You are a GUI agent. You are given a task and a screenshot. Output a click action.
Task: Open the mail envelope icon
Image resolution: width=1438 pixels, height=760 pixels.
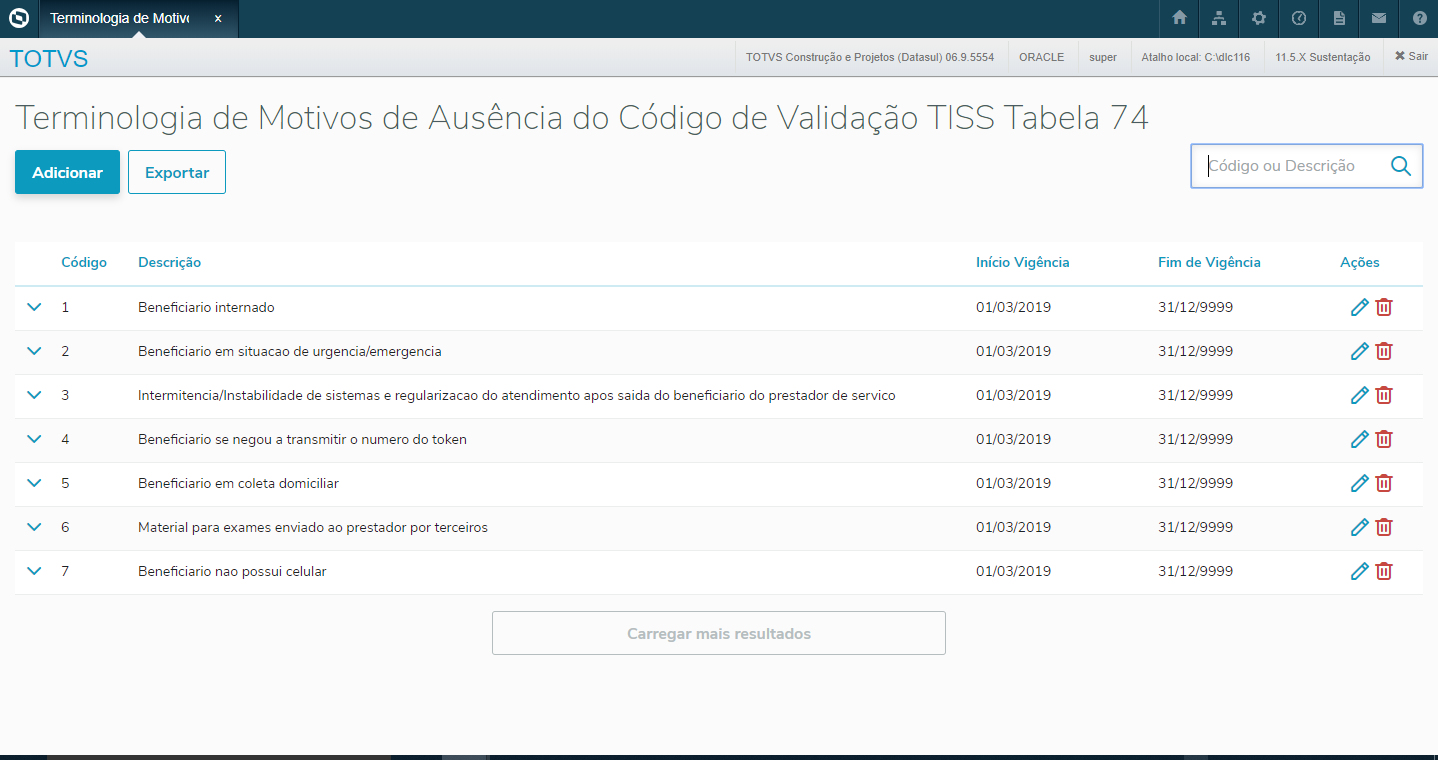(1379, 18)
